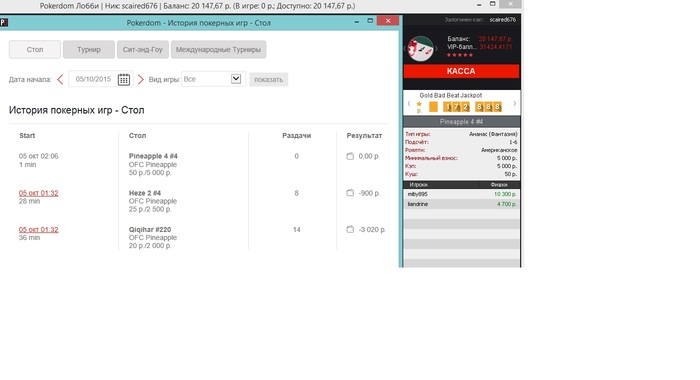The height and width of the screenshot is (380, 700).
Task: Click the Qiqihar #220 table name
Action: click(x=150, y=230)
